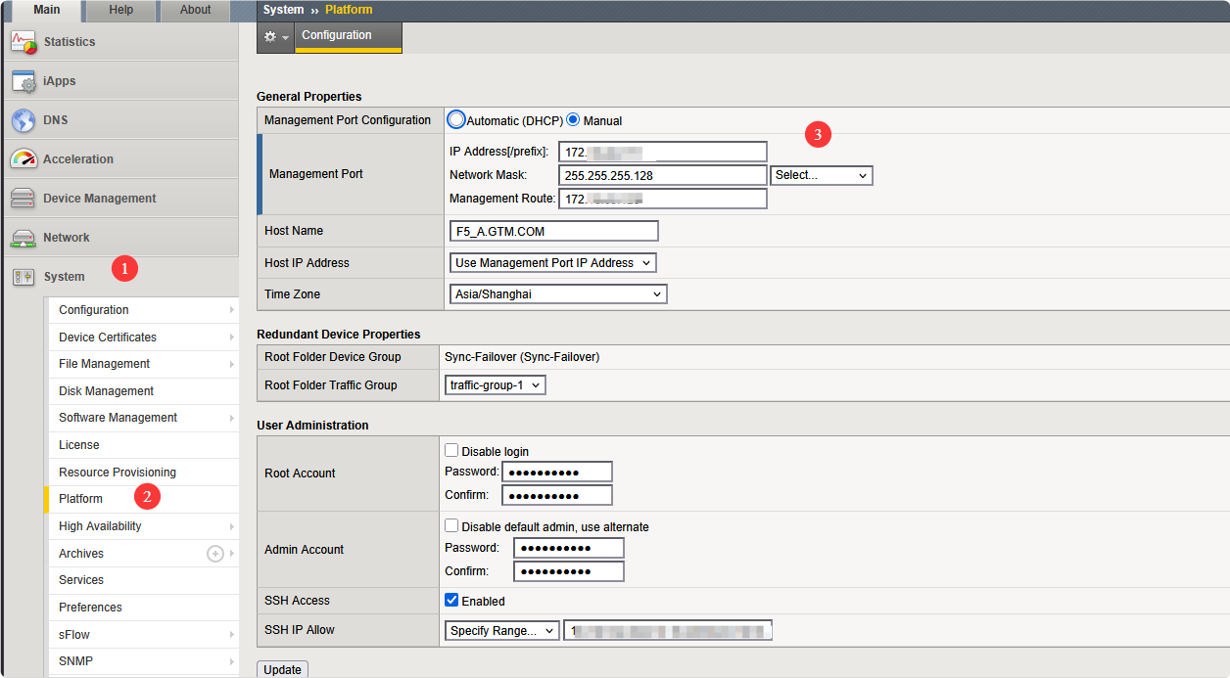
Task: Open the DNS globe icon
Action: coord(23,120)
